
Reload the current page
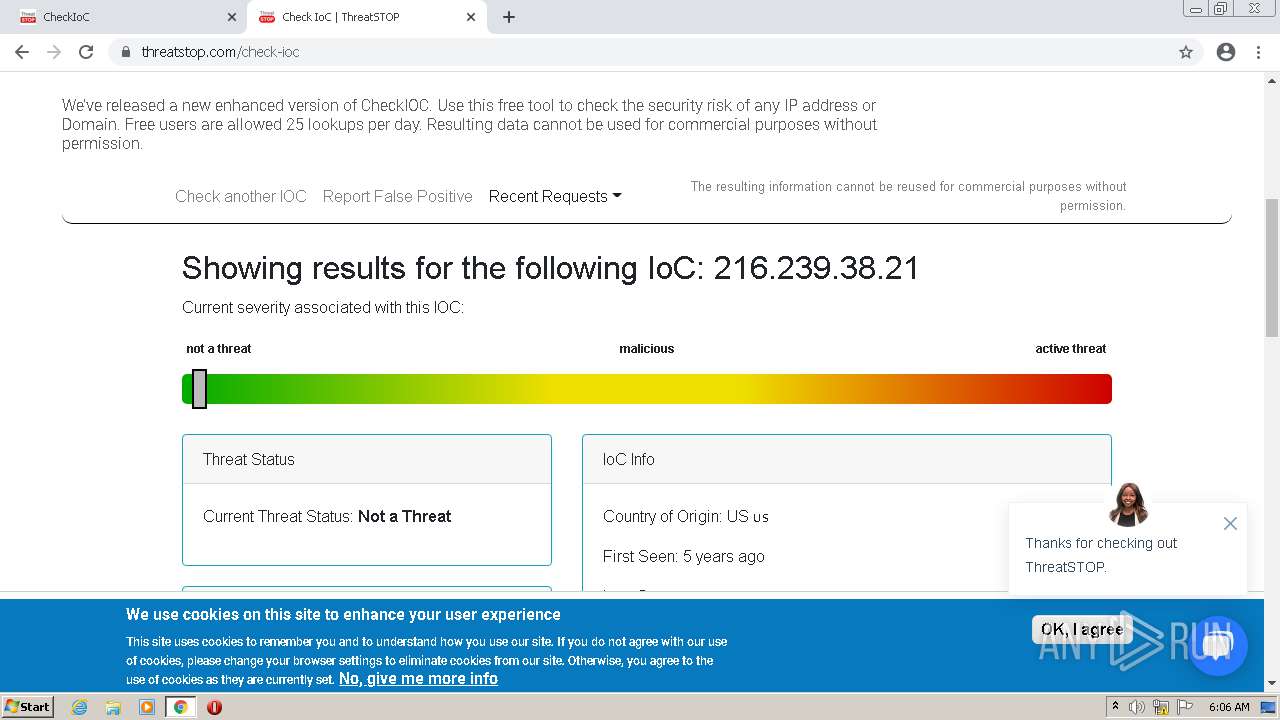86,52
